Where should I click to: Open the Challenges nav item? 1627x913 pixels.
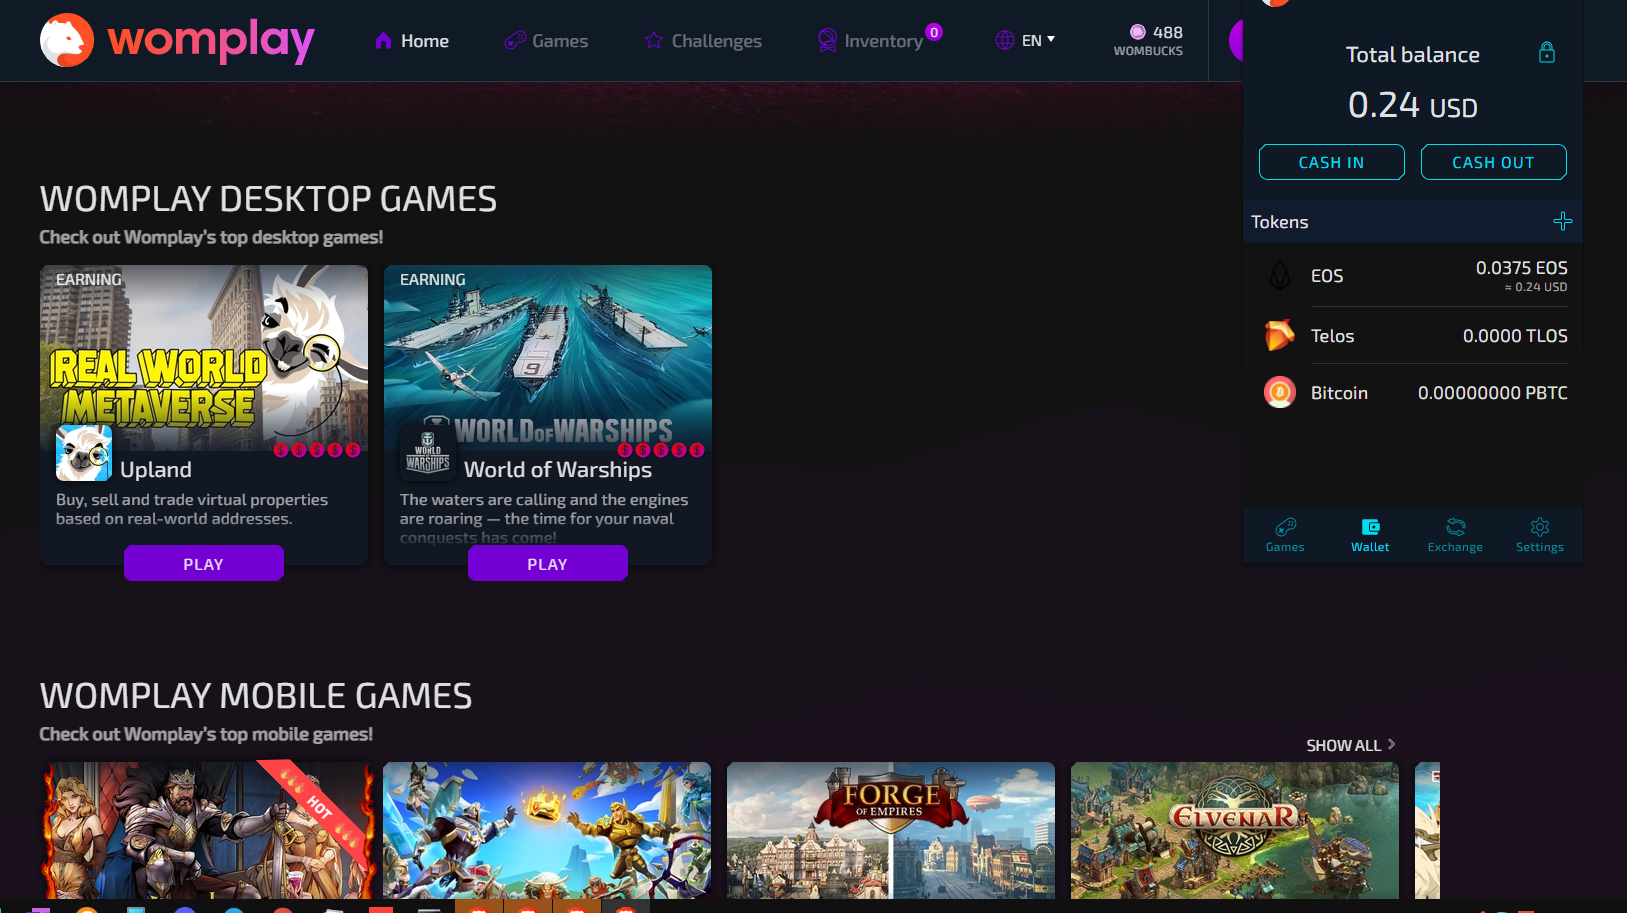[x=703, y=41]
